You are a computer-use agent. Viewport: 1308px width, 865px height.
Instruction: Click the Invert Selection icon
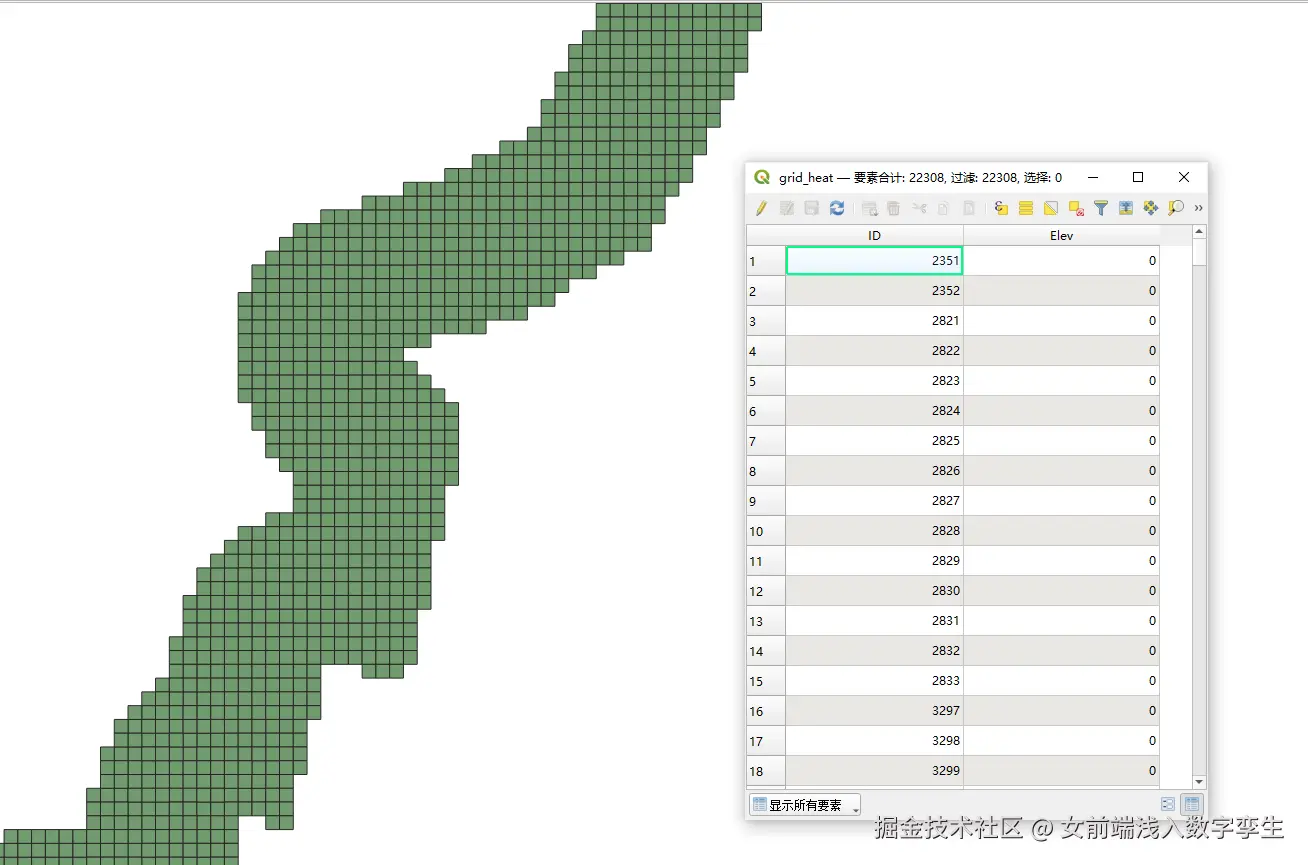[1050, 208]
